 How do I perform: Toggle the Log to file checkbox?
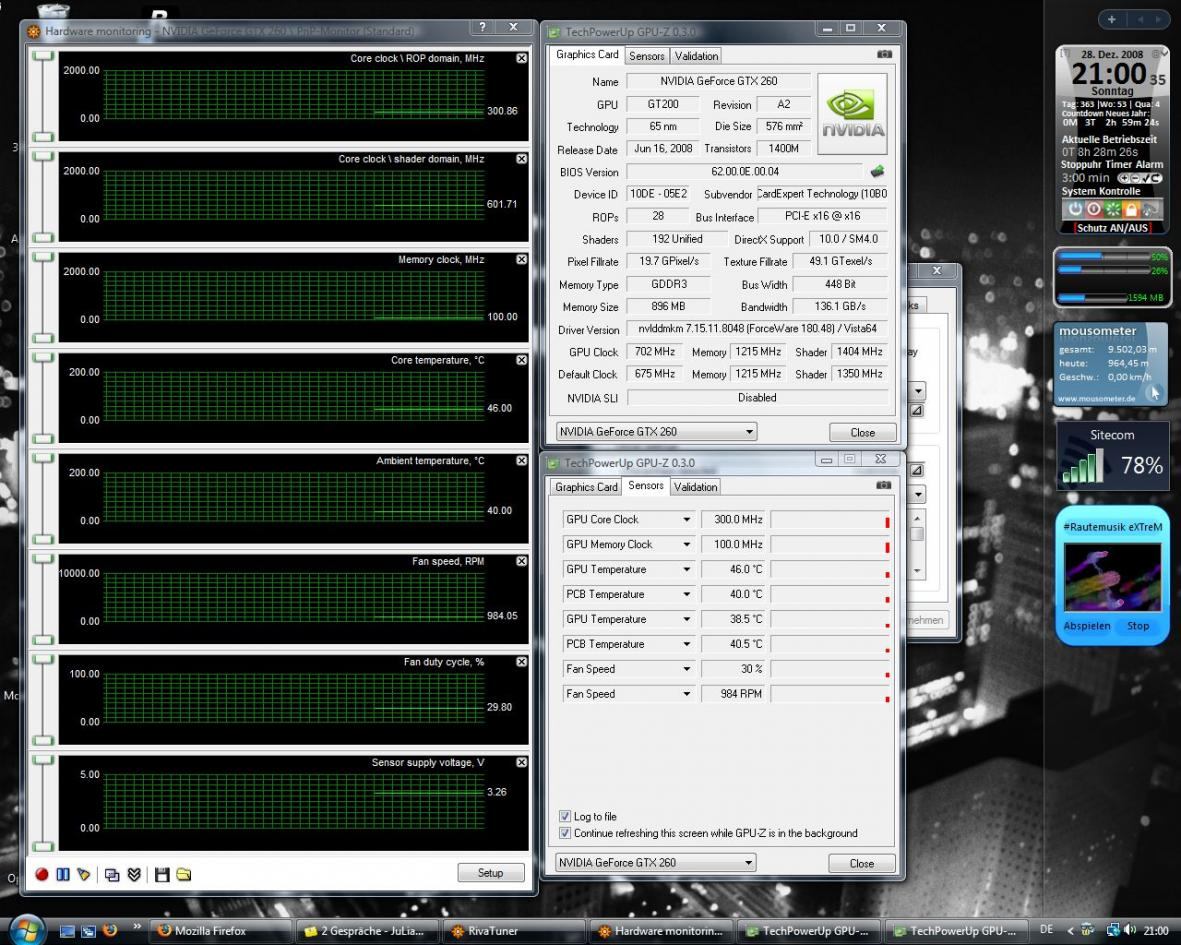pyautogui.click(x=565, y=816)
